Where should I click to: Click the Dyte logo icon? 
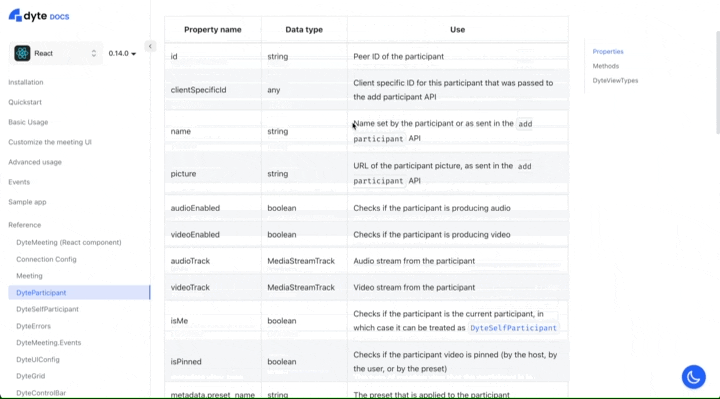(15, 15)
